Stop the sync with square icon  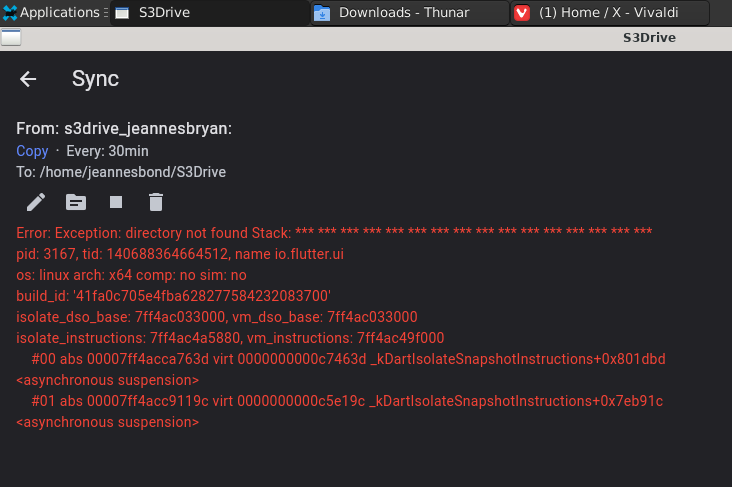pyautogui.click(x=116, y=202)
